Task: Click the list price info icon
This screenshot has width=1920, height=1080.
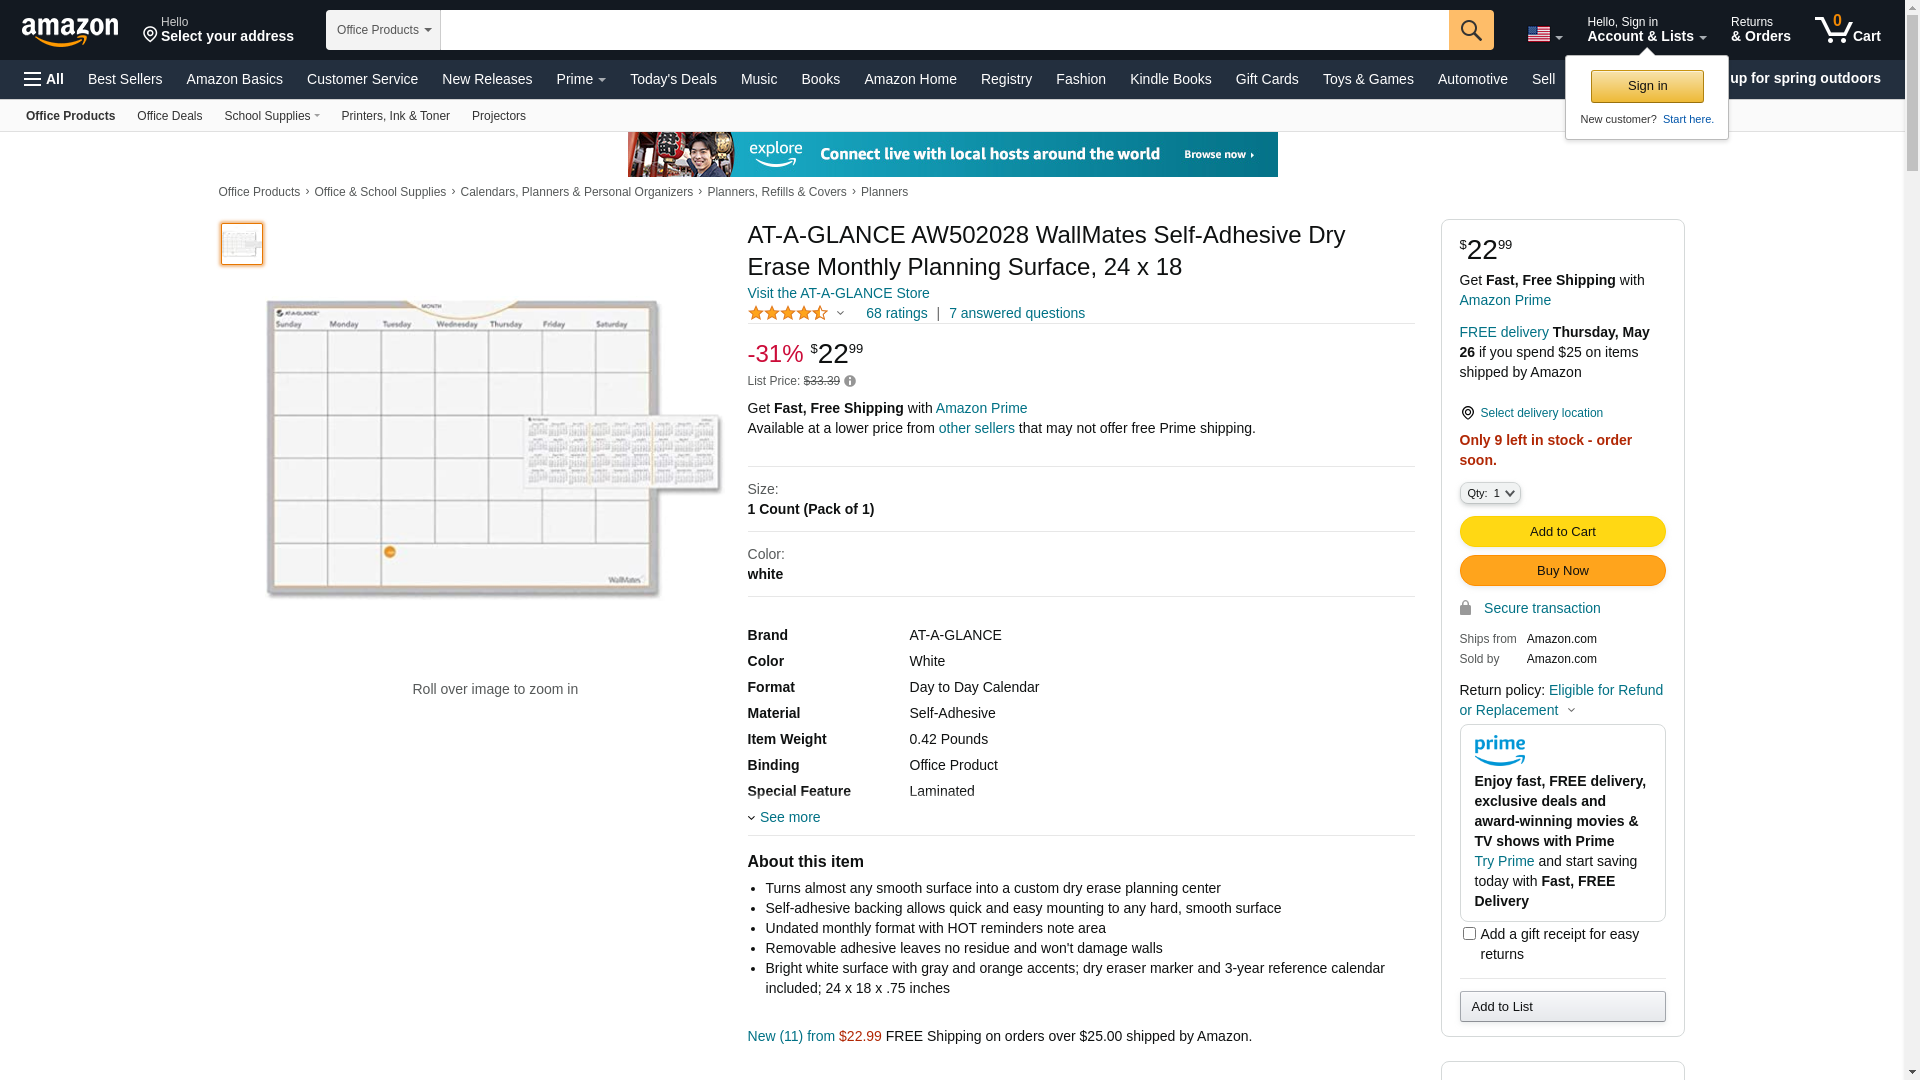Action: [x=850, y=381]
